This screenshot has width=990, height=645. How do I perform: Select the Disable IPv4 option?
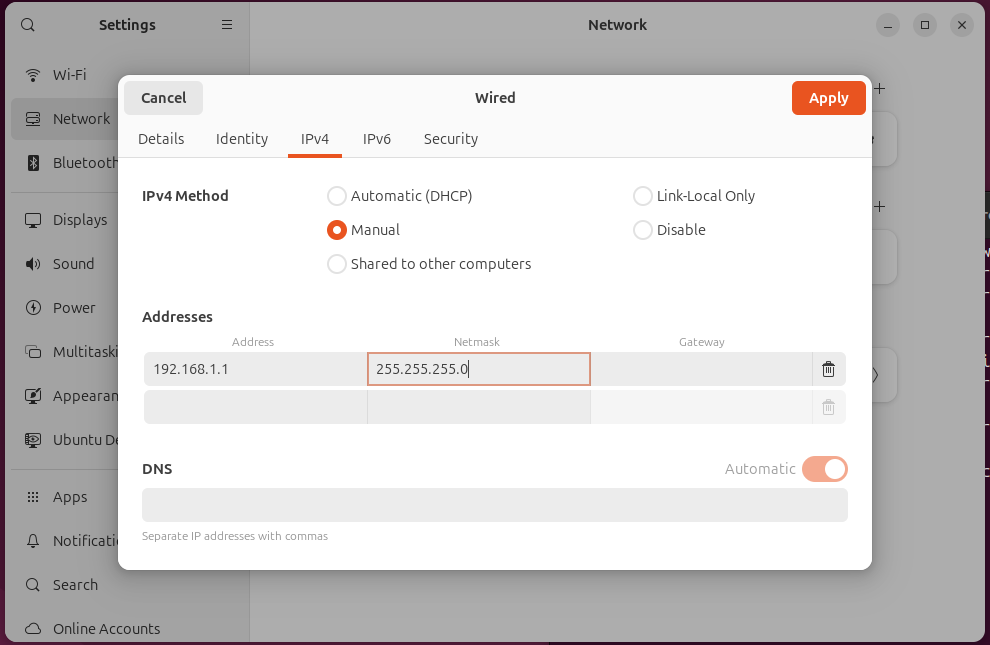pyautogui.click(x=643, y=230)
